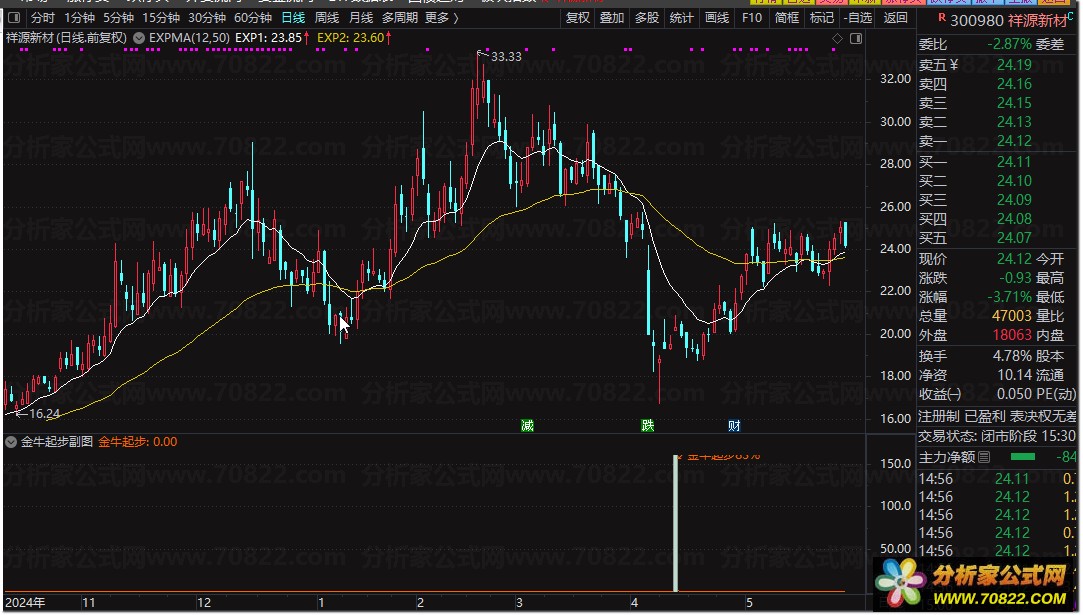Select the 5分钟 period tab
The image size is (1083, 615).
coord(118,17)
